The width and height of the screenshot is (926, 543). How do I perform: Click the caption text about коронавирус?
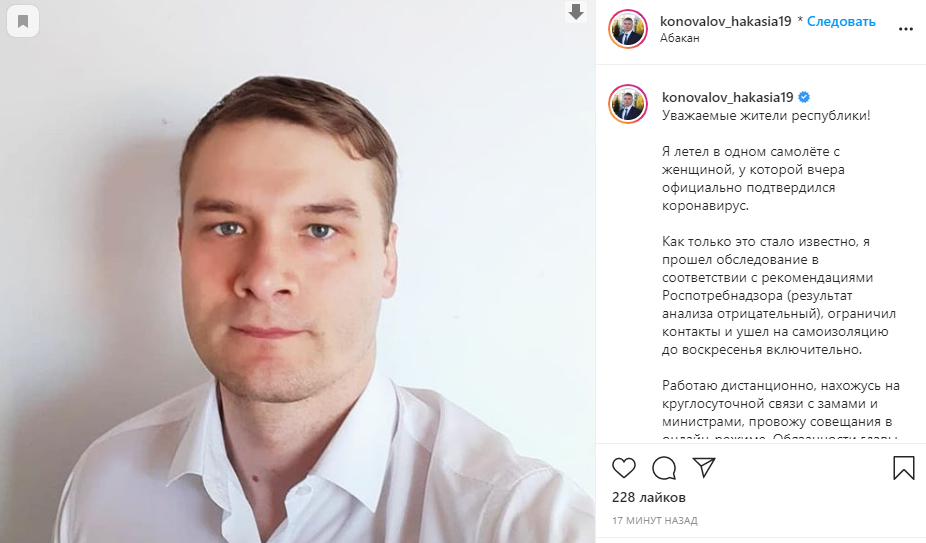point(753,178)
